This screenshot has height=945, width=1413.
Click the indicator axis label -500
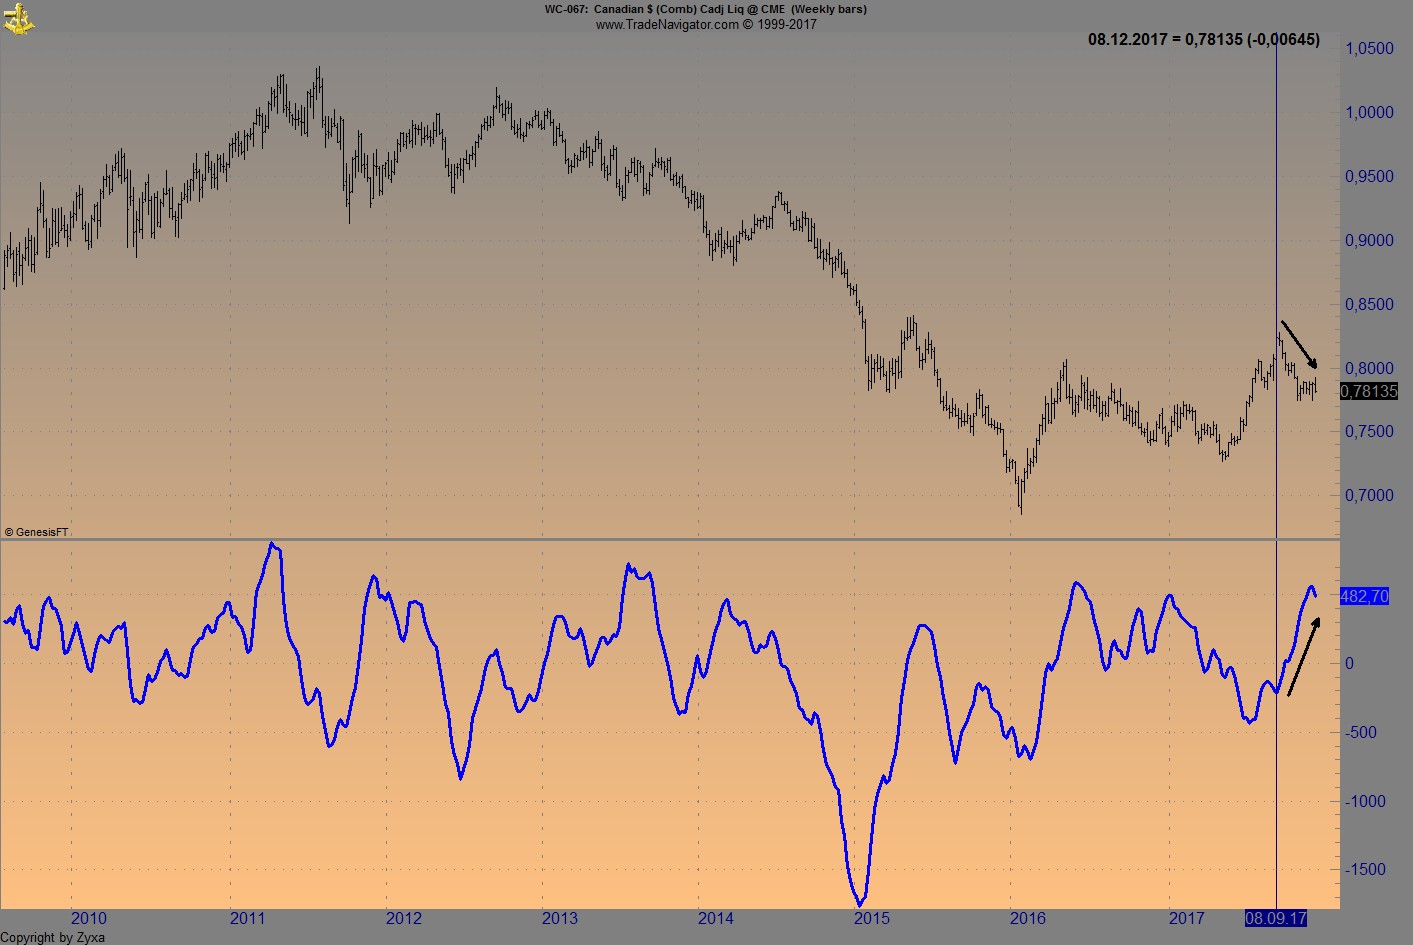[1361, 733]
